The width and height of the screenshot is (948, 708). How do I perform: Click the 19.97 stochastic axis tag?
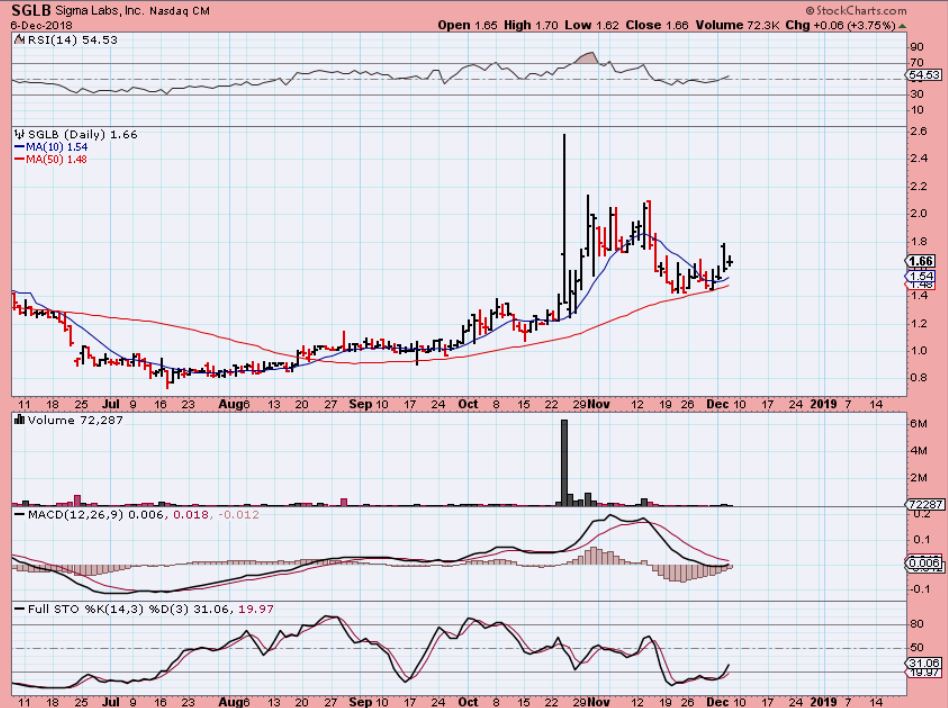(924, 672)
